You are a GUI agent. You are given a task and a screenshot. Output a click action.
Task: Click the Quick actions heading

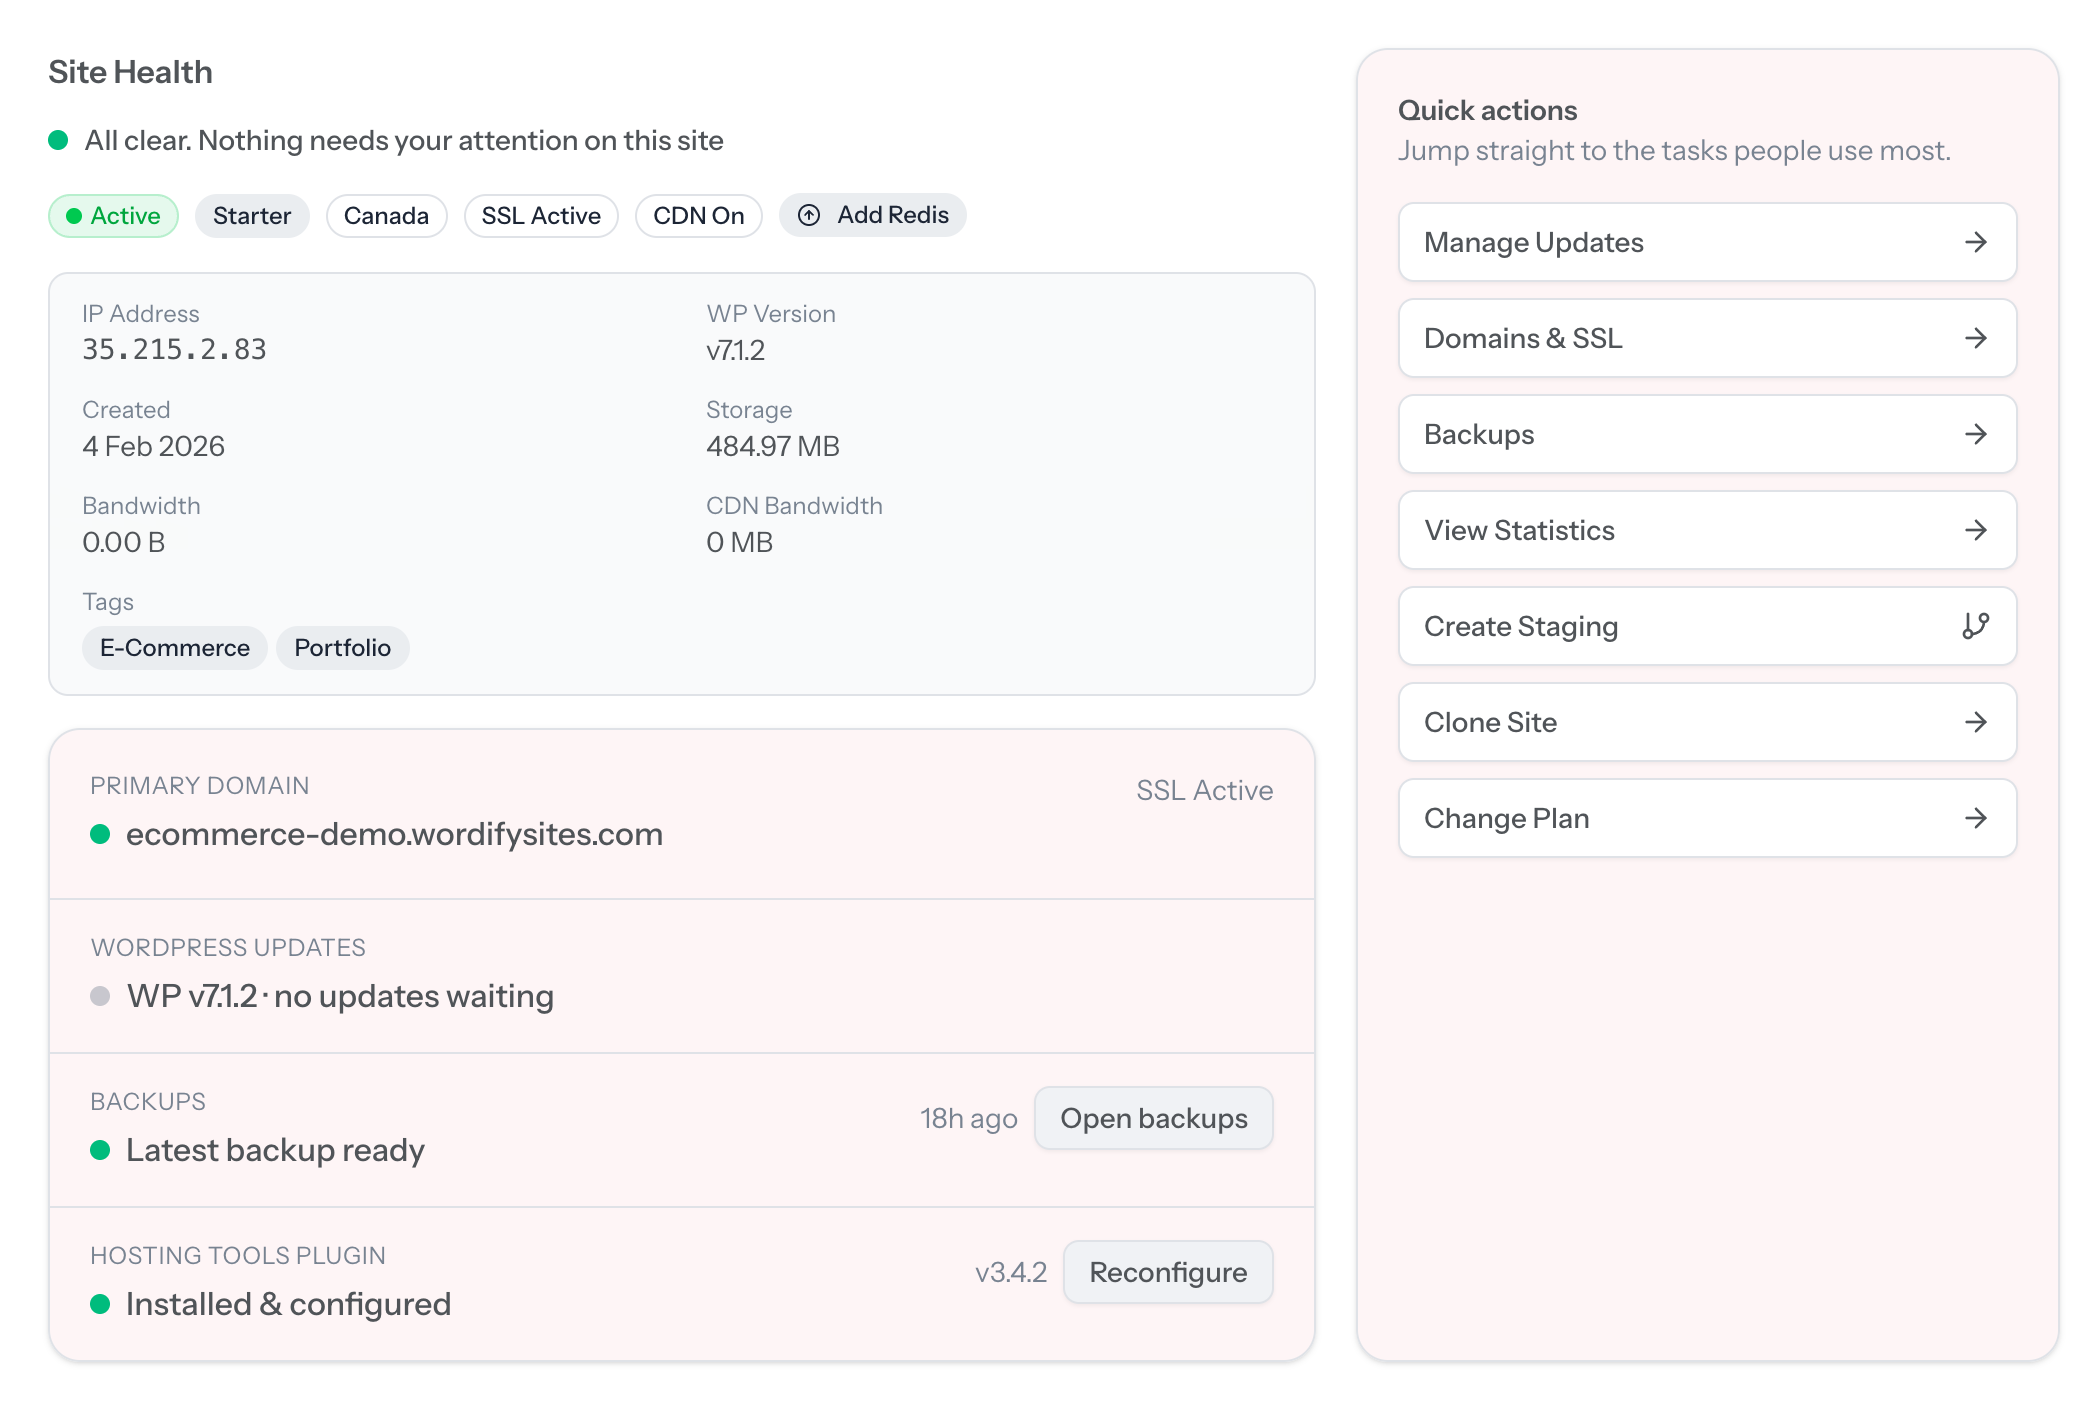pyautogui.click(x=1487, y=110)
